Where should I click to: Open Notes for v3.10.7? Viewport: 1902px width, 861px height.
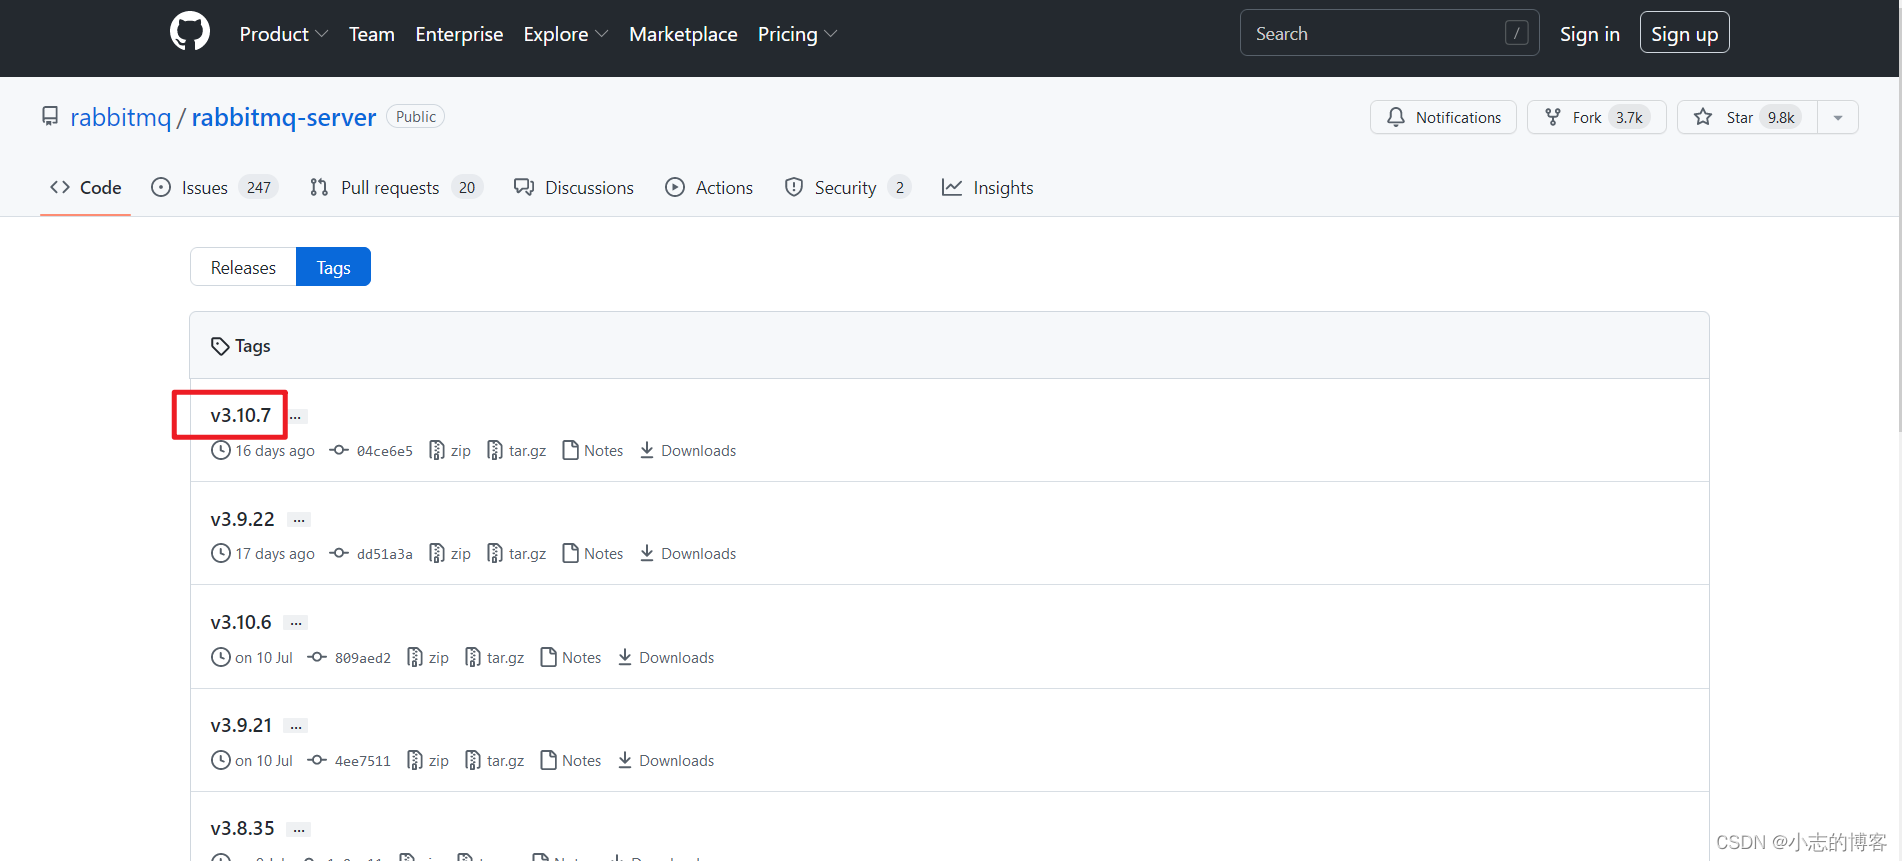click(x=593, y=451)
